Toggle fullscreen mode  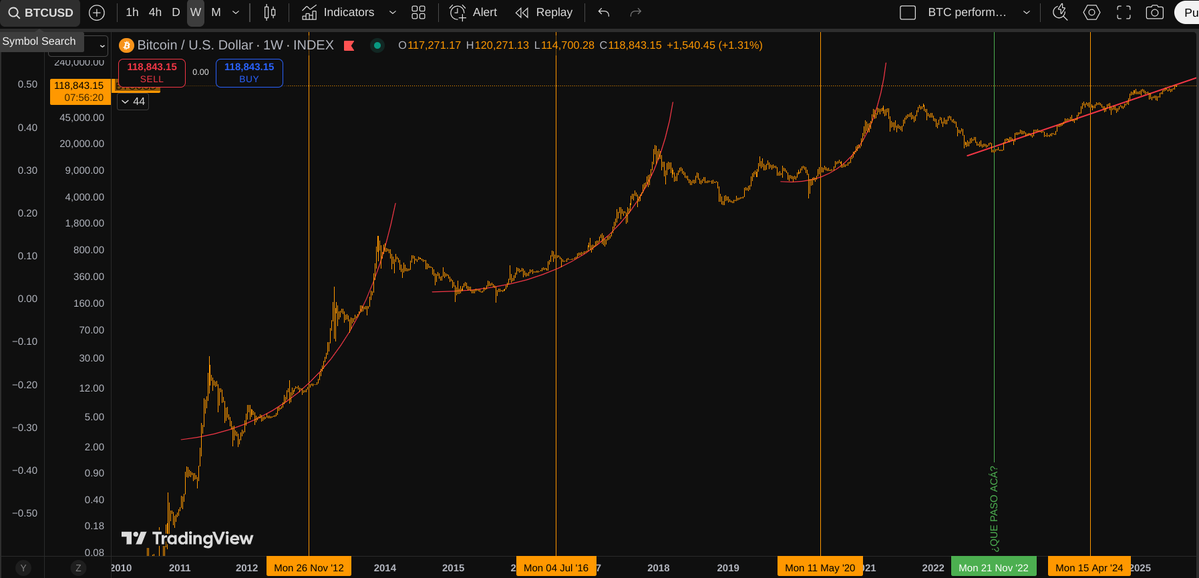pyautogui.click(x=1123, y=12)
